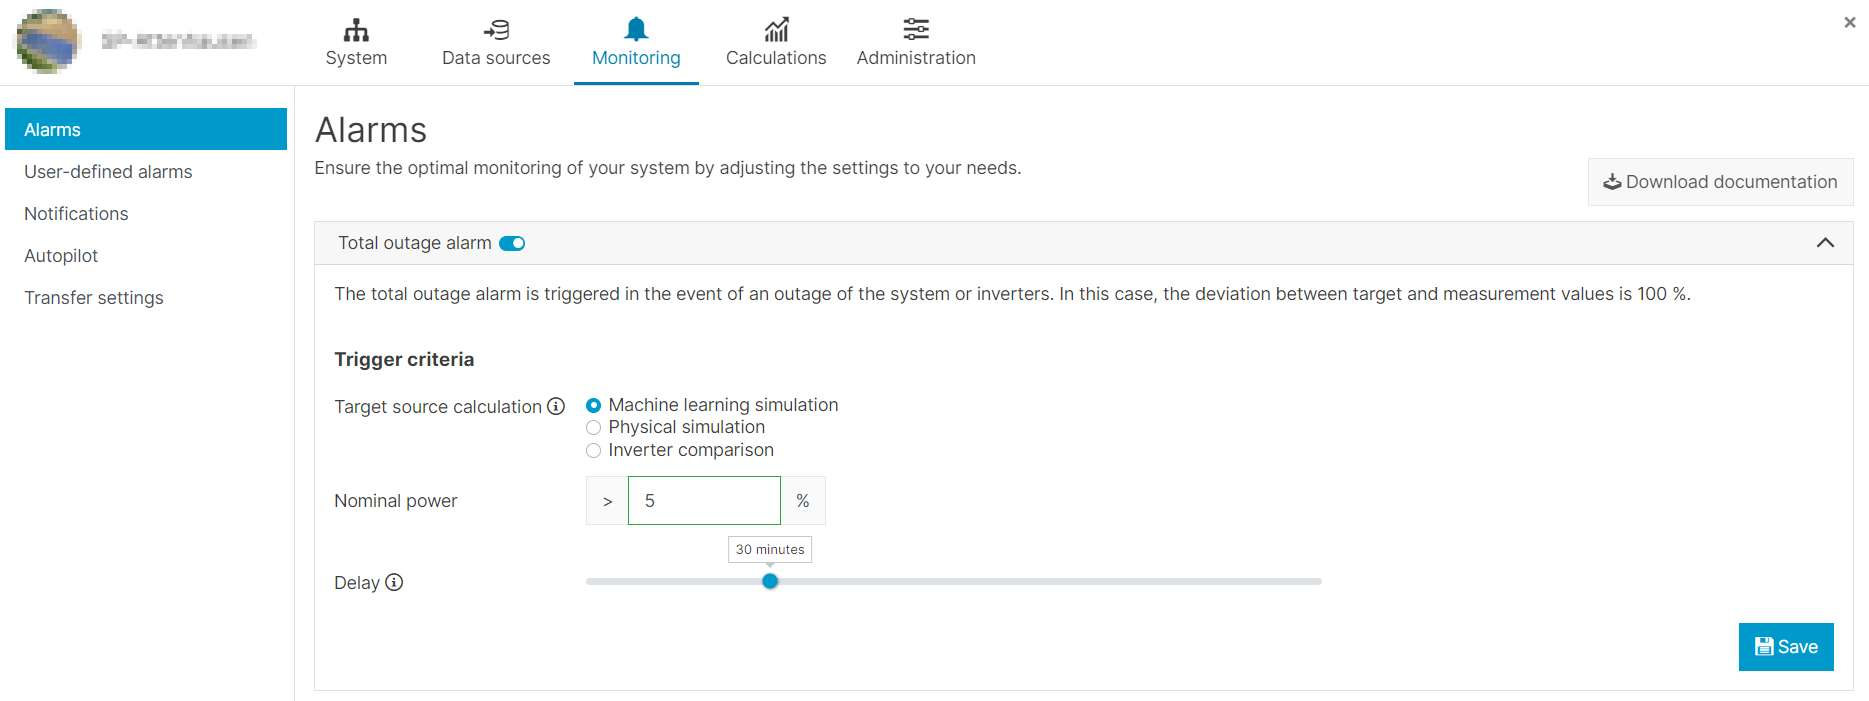Focus the Nominal power percentage field
The width and height of the screenshot is (1869, 701).
(704, 501)
